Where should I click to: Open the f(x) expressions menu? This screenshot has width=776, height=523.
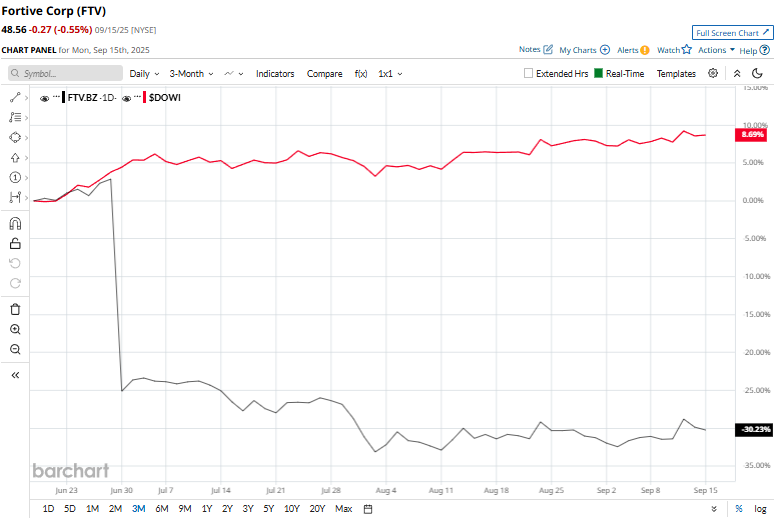(x=361, y=73)
